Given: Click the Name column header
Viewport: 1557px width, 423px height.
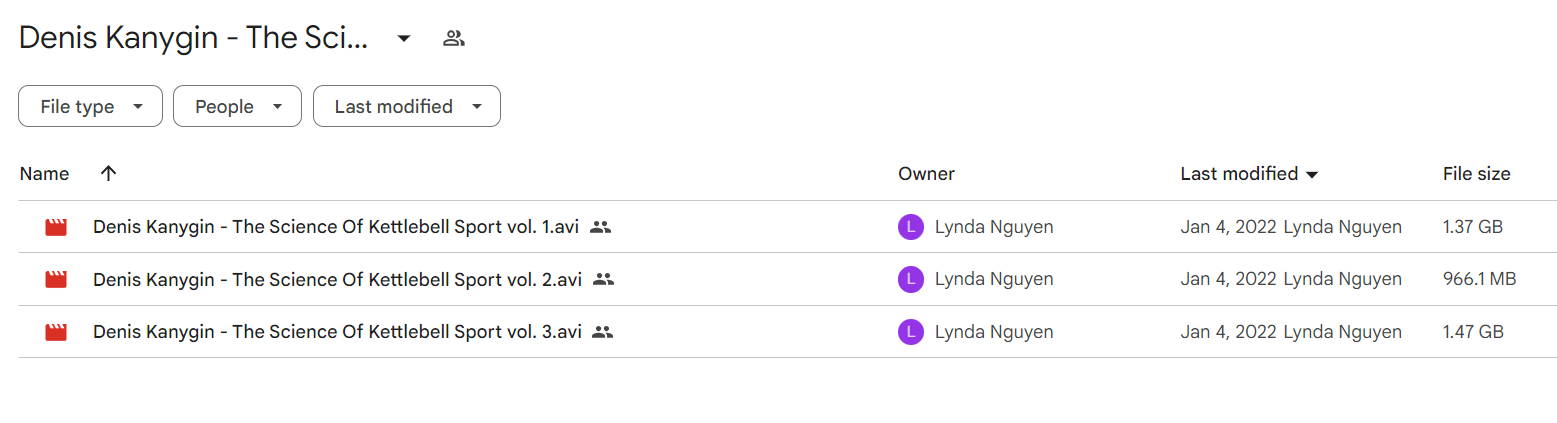Looking at the screenshot, I should click(44, 174).
